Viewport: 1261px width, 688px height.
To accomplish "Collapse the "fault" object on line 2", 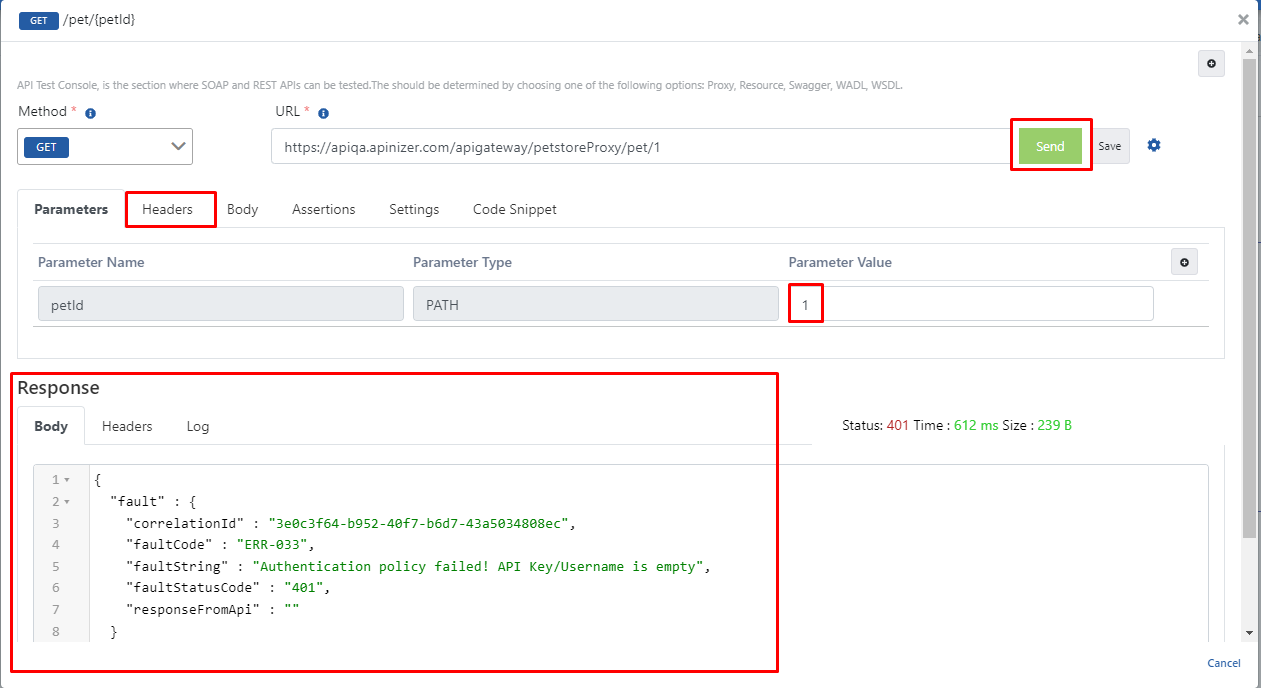I will pyautogui.click(x=67, y=502).
